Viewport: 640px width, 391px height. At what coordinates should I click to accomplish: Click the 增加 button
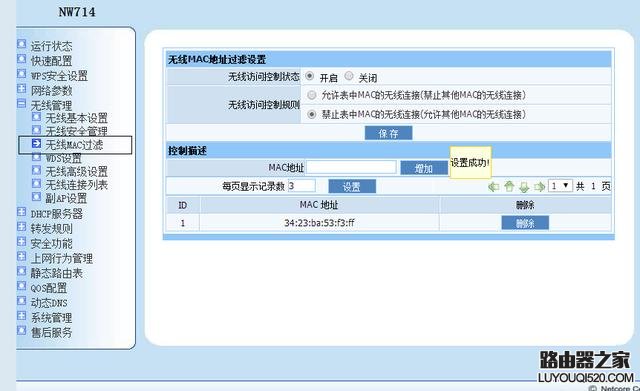424,168
